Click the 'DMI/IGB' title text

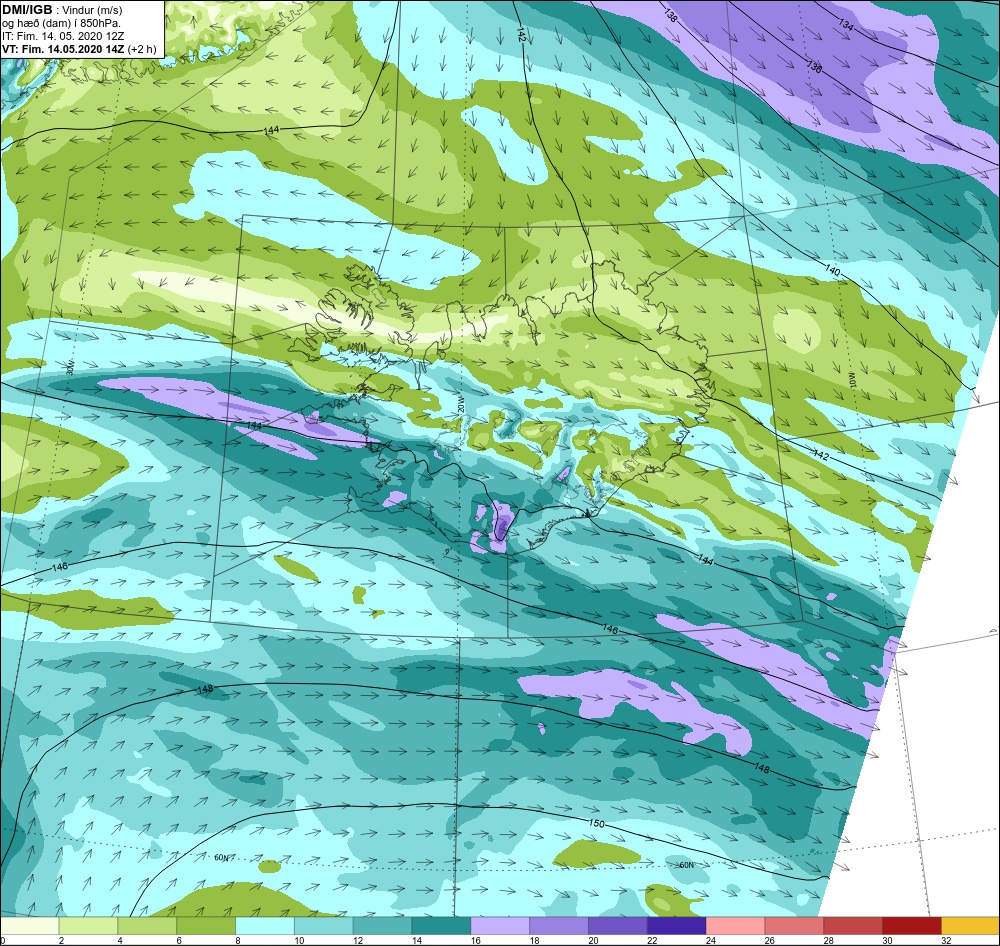(x=27, y=10)
